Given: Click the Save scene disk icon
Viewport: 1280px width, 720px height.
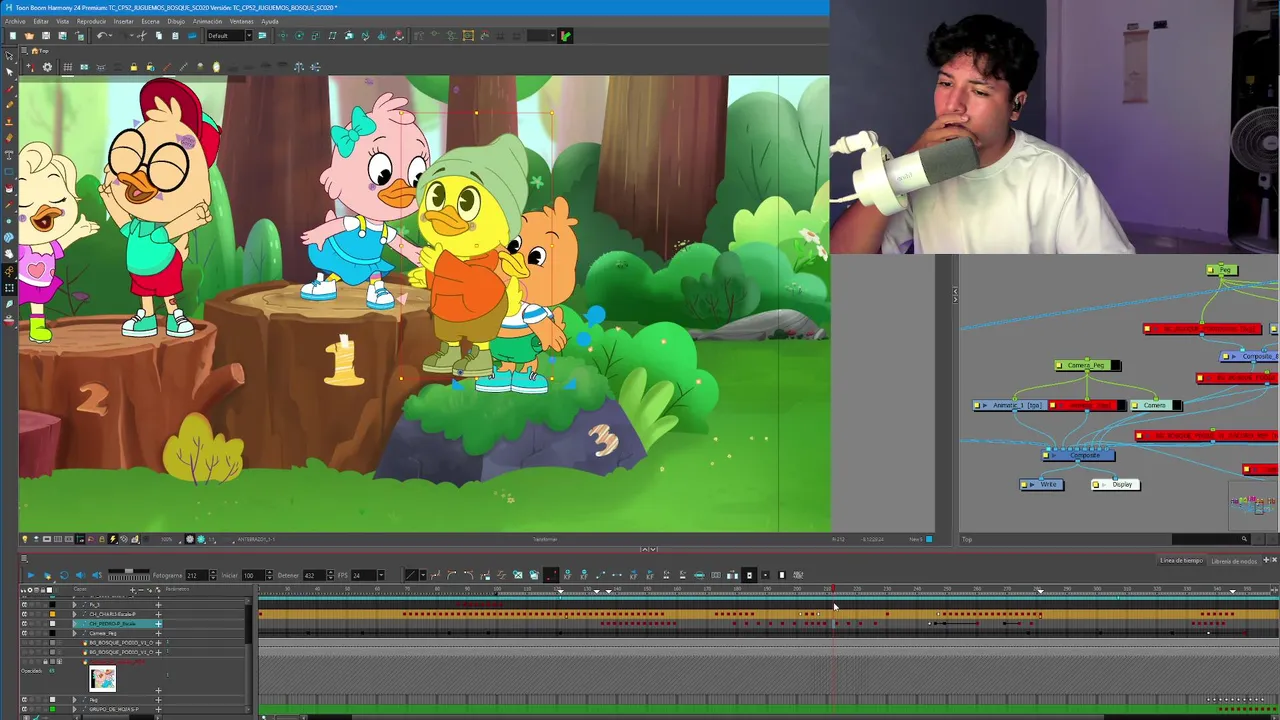Looking at the screenshot, I should [x=45, y=36].
